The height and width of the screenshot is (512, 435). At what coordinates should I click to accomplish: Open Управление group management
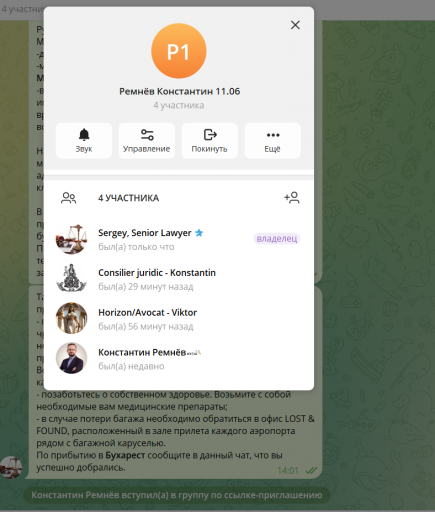[147, 140]
